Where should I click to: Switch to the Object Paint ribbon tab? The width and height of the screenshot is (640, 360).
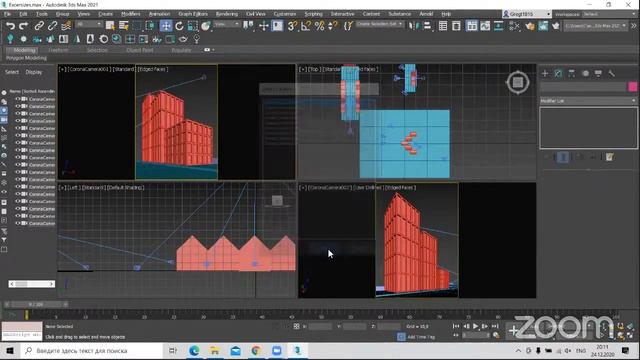point(140,50)
